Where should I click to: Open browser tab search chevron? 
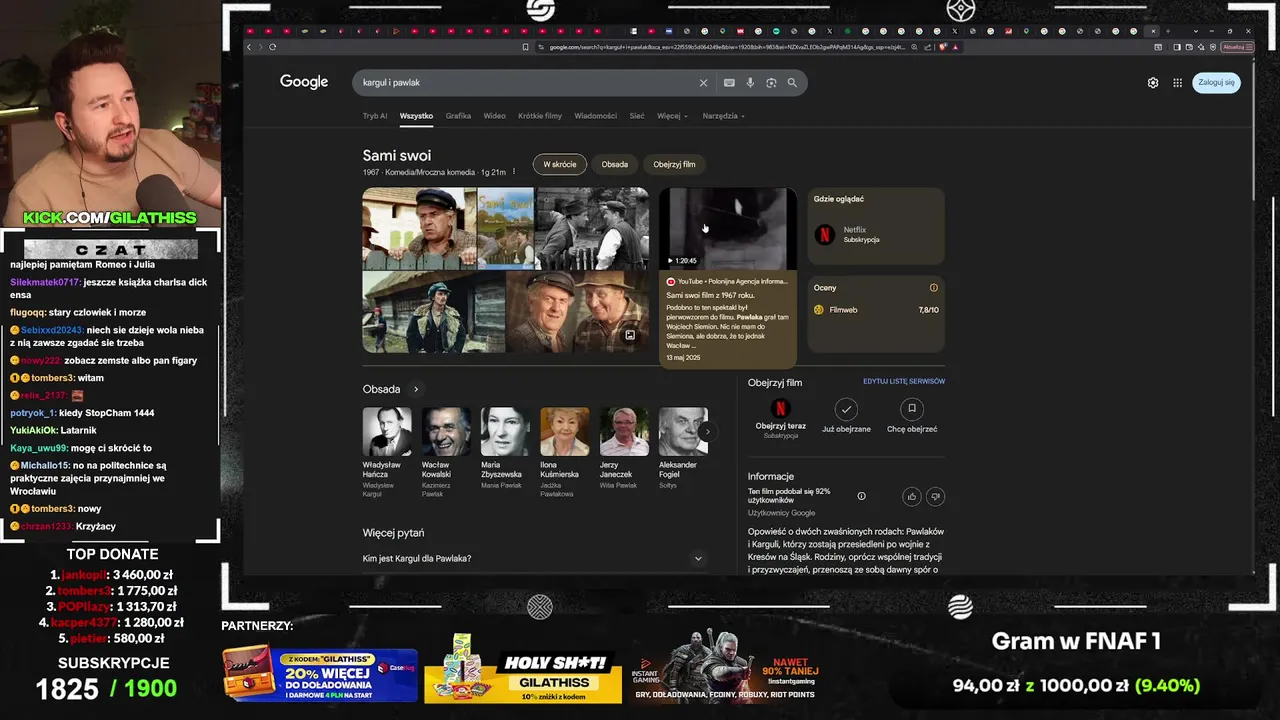pos(1196,31)
